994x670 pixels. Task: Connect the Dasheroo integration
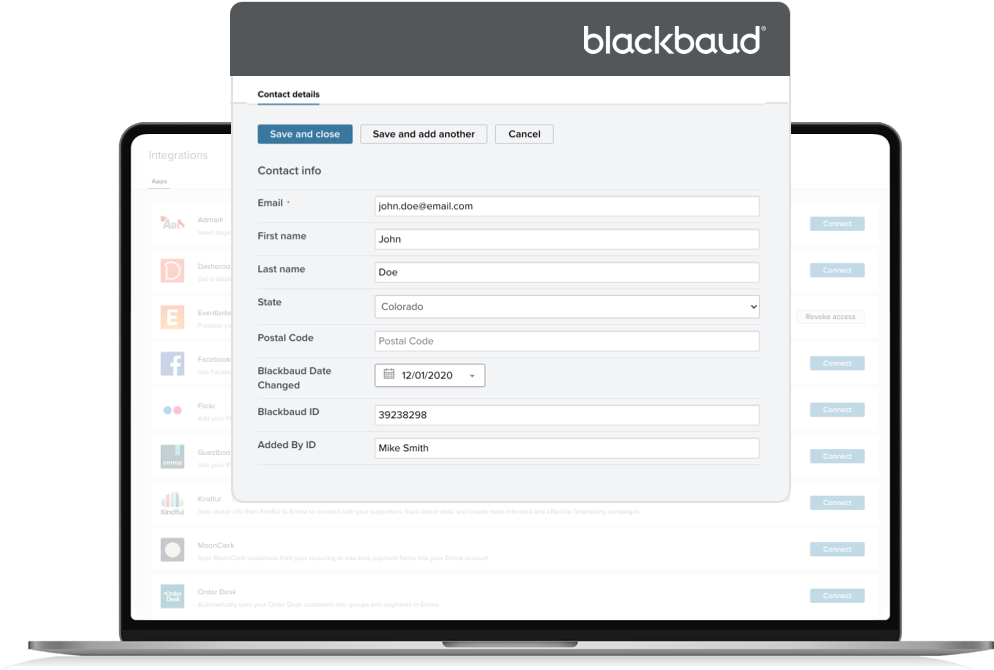(837, 270)
